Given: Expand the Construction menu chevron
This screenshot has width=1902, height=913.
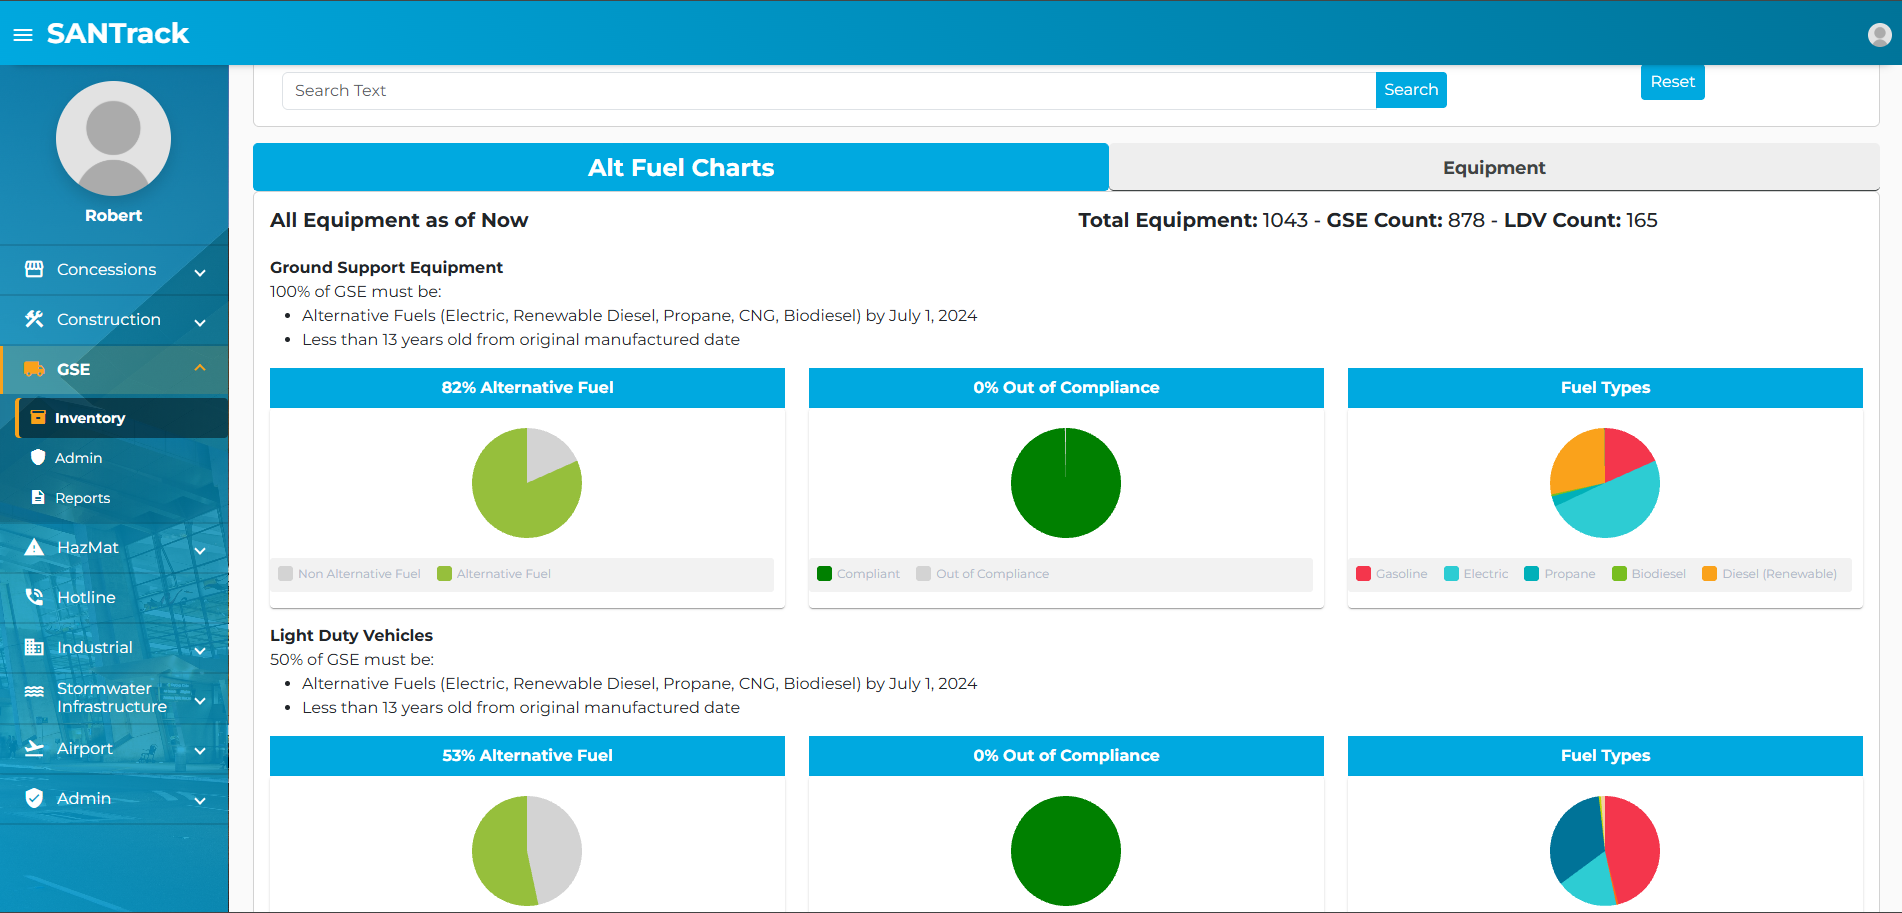Looking at the screenshot, I should tap(200, 322).
